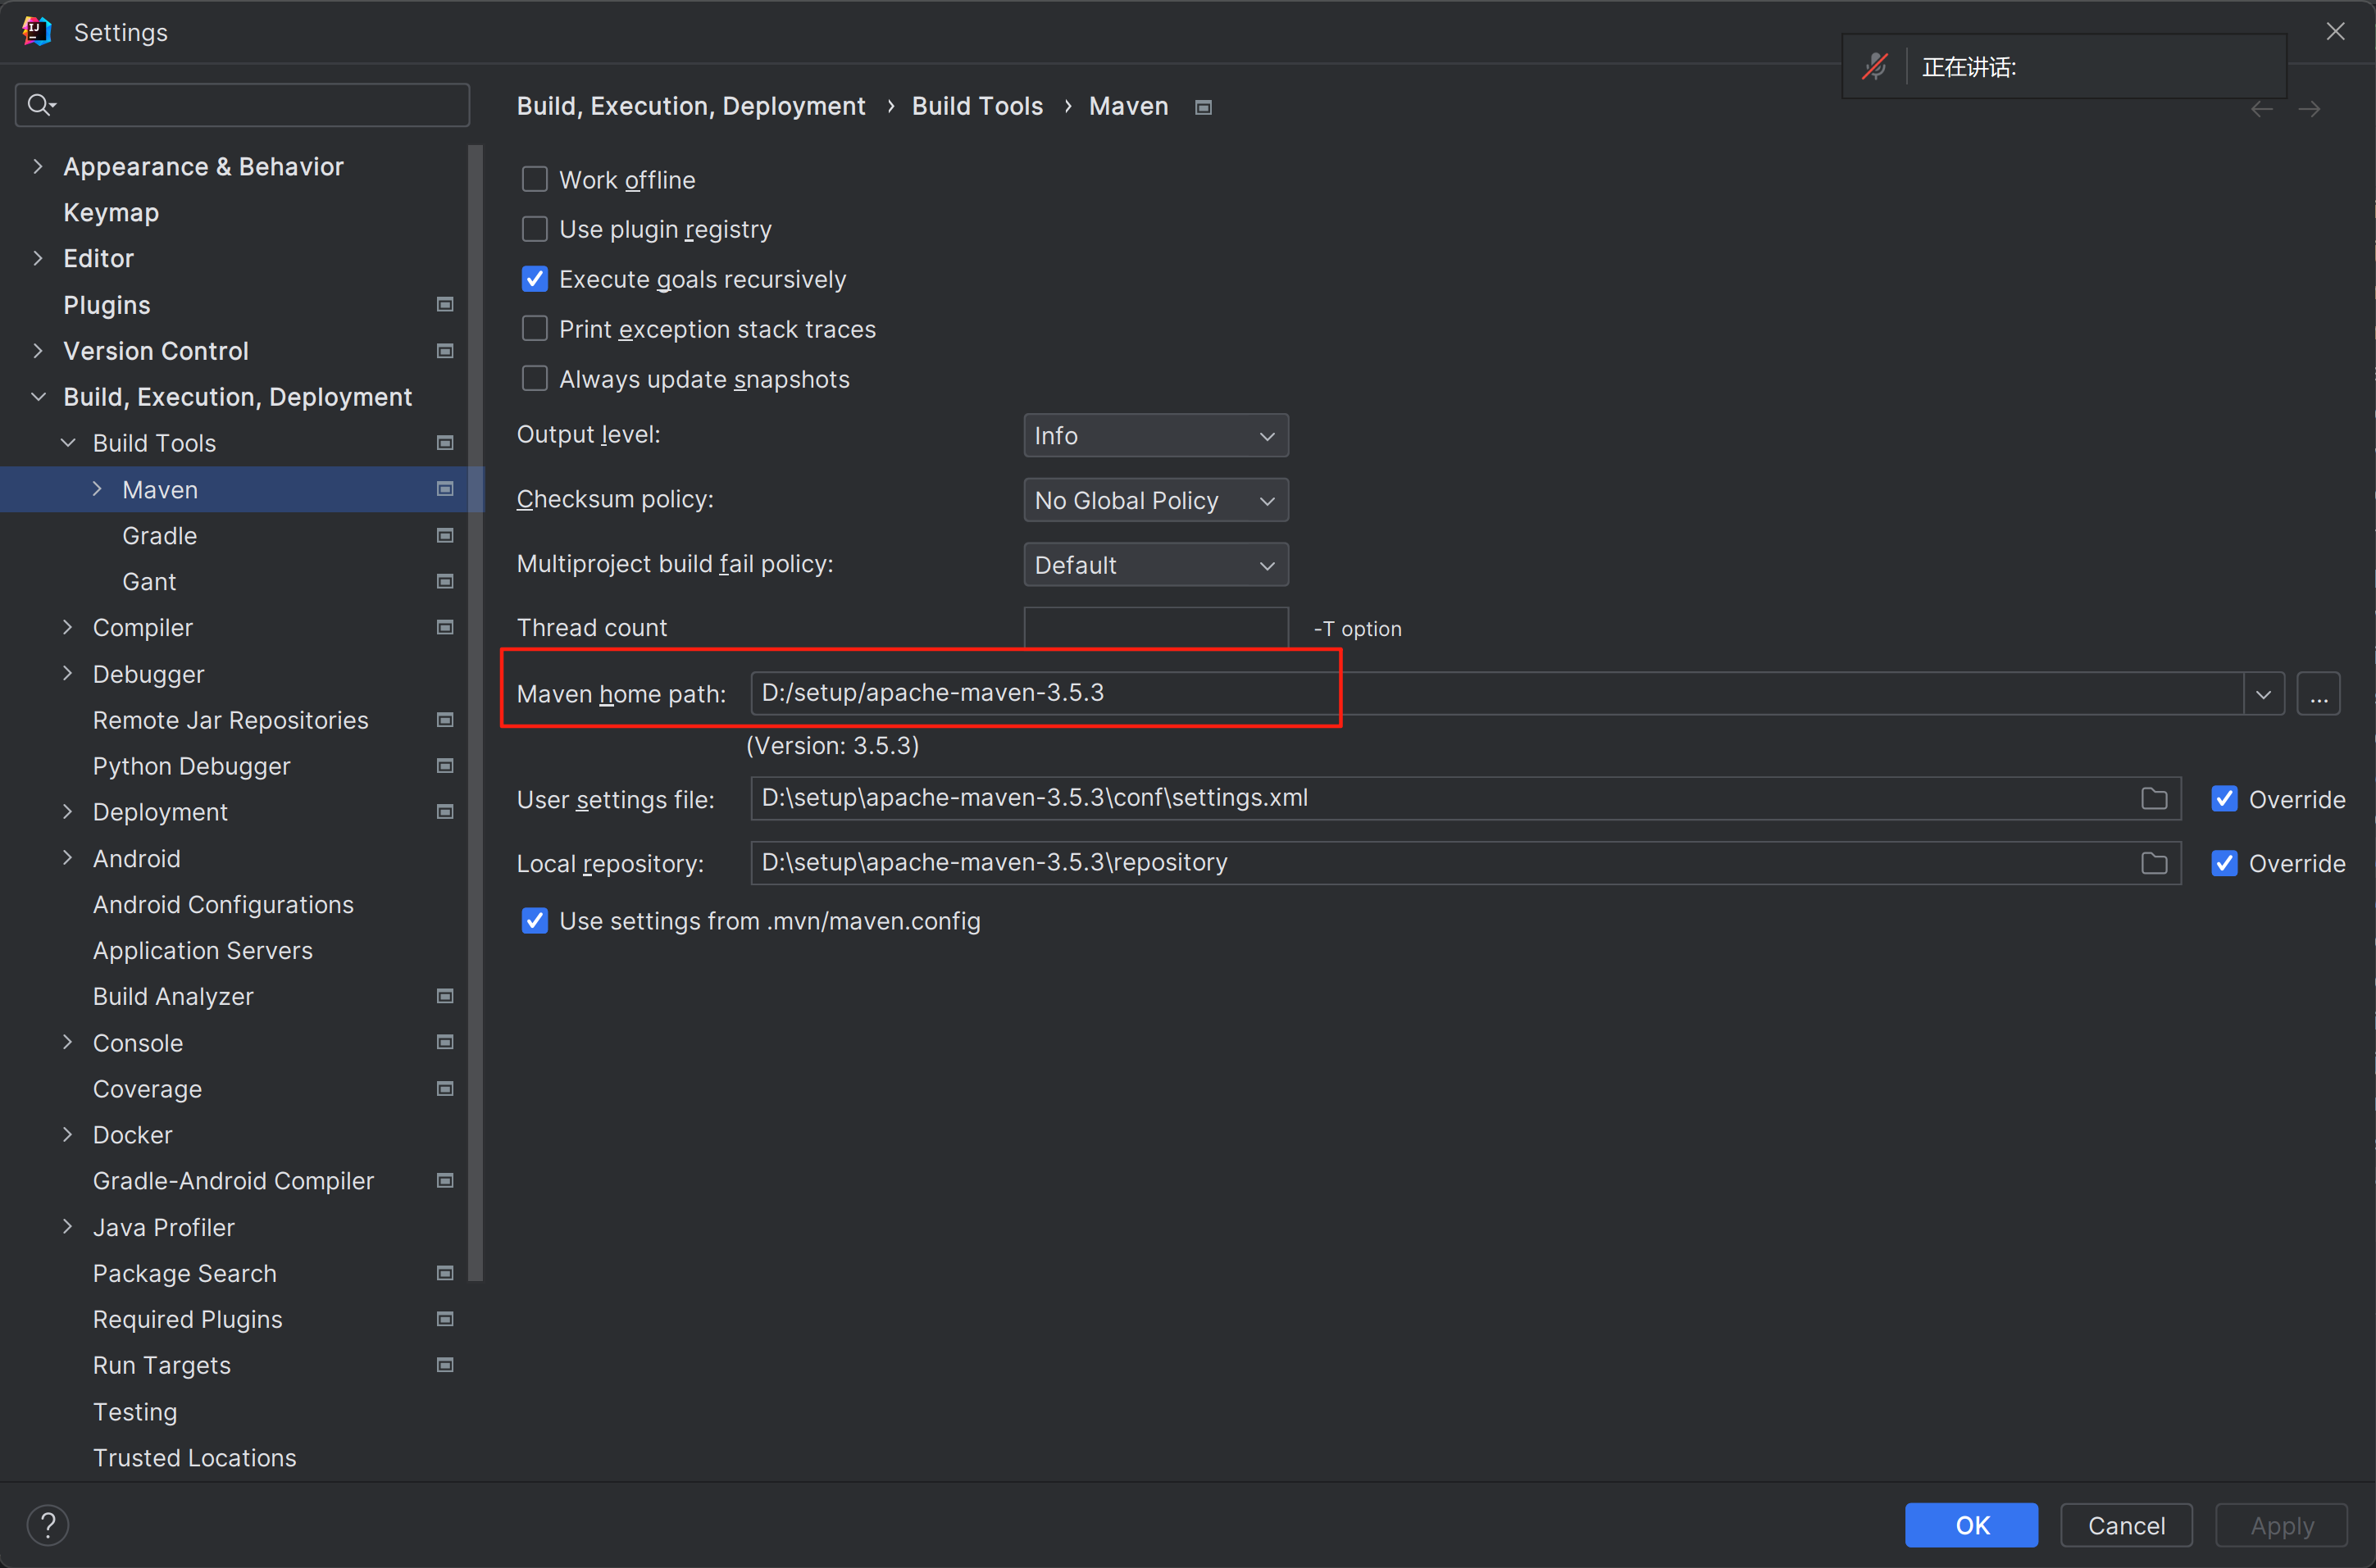Toggle Override for User settings file
2376x1568 pixels.
[x=2224, y=799]
